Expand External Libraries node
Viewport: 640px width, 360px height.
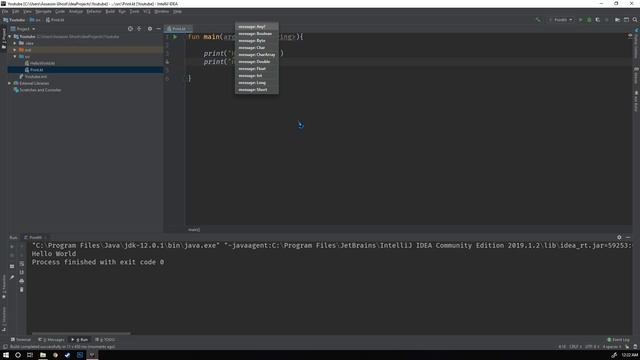pos(10,83)
